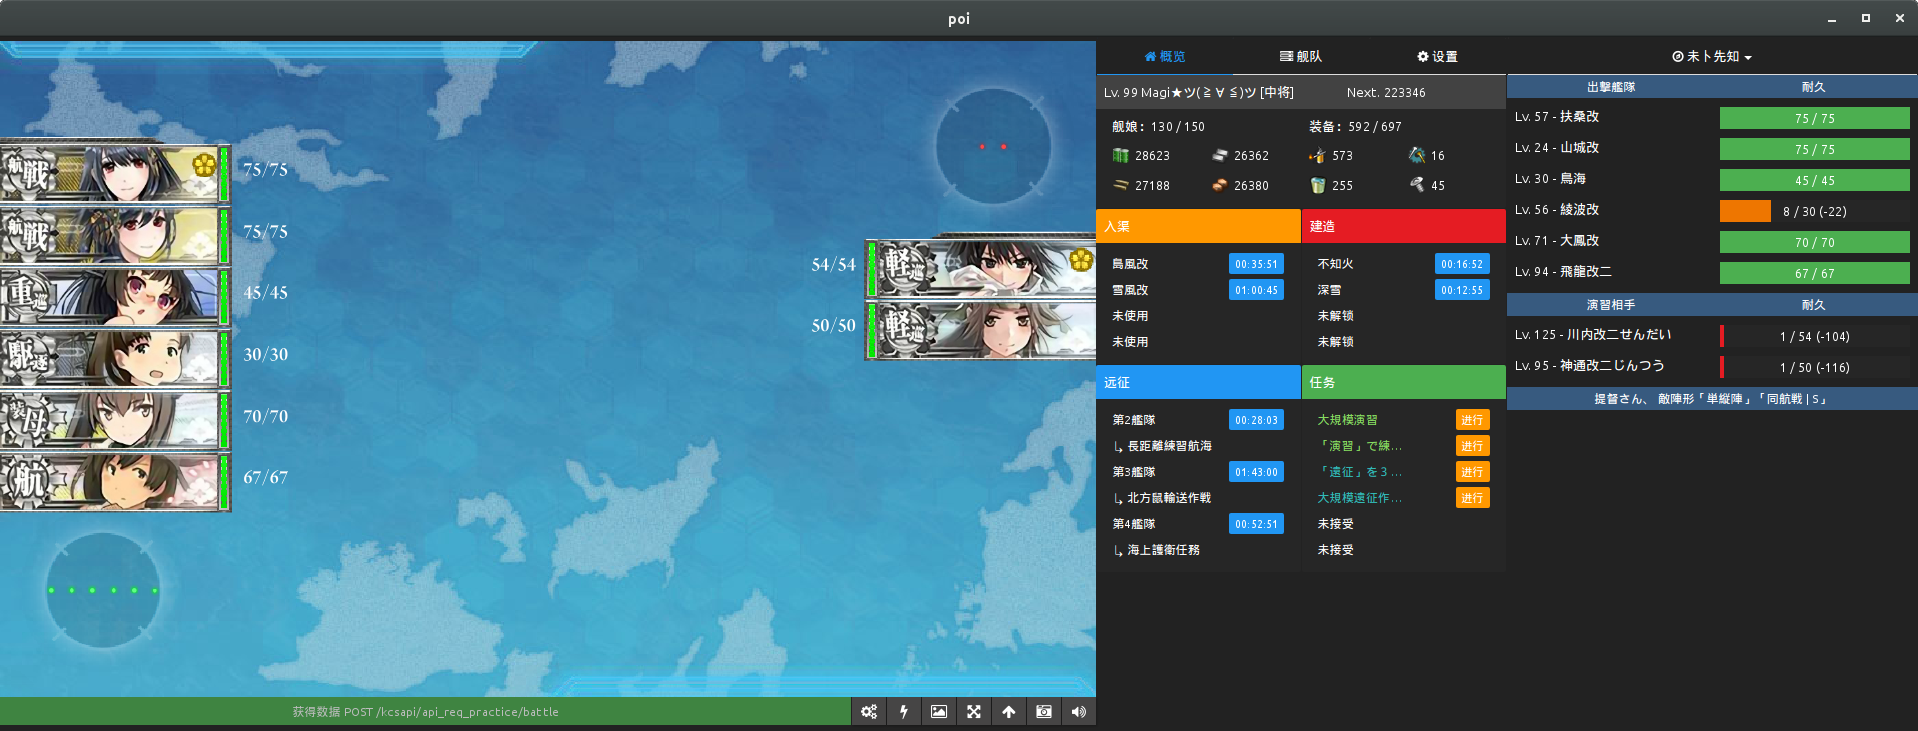Image resolution: width=1918 pixels, height=731 pixels.
Task: Click the picture icon in bottom toolbar
Action: point(938,711)
